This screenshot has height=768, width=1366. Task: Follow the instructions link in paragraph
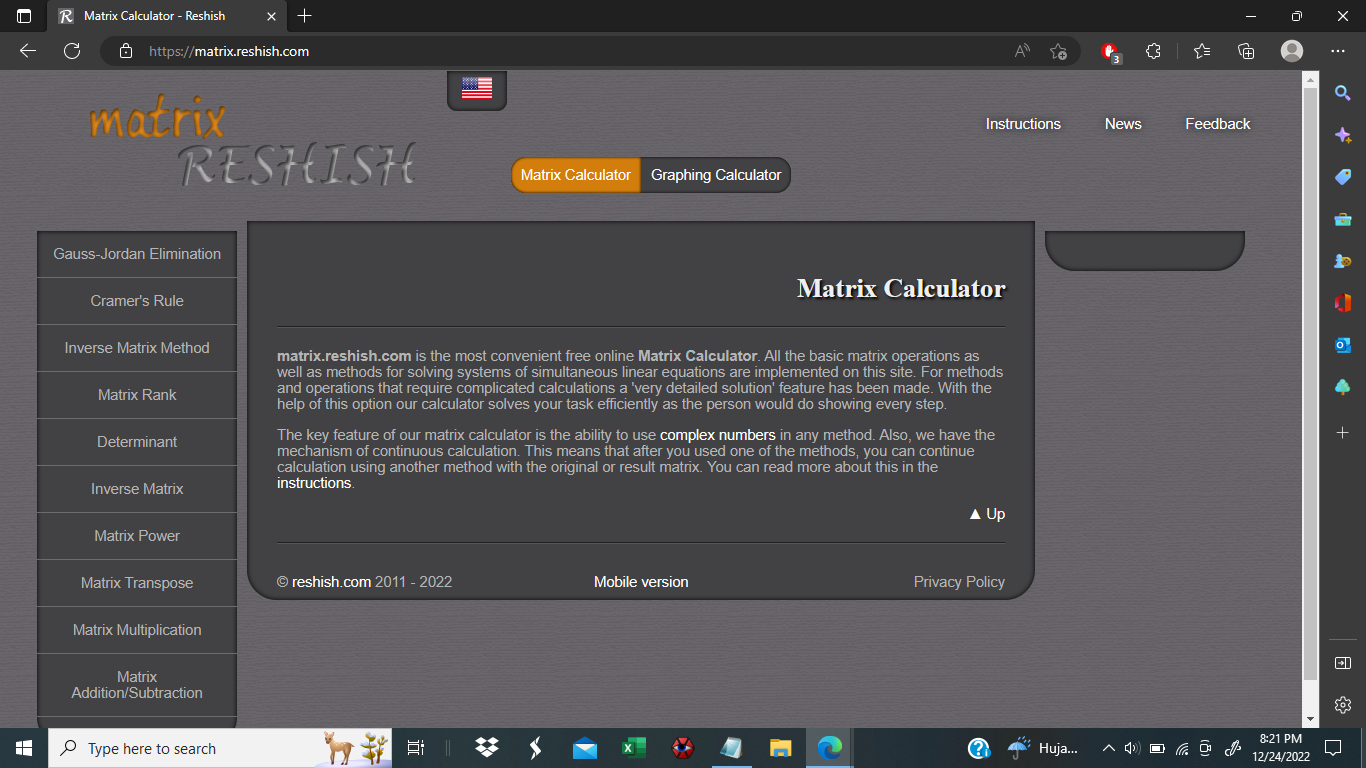click(314, 483)
